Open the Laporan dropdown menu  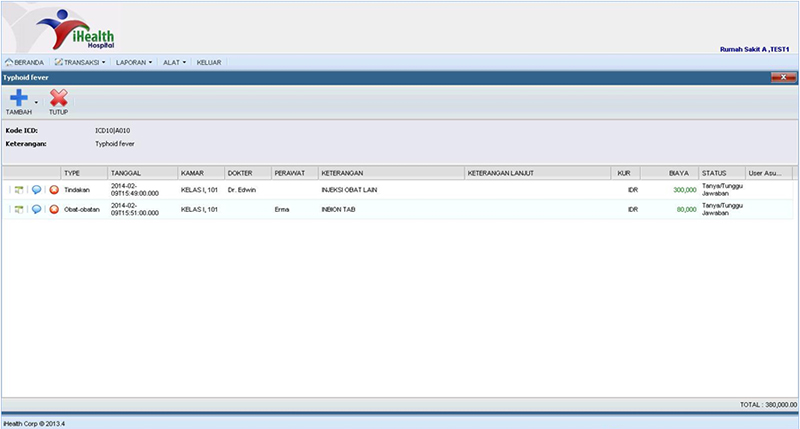pyautogui.click(x=134, y=62)
